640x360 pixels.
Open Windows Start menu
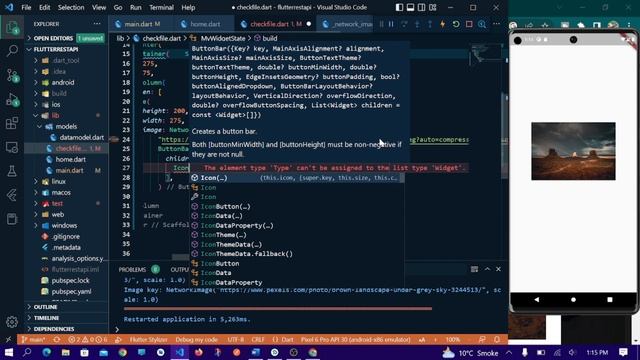pyautogui.click(x=8, y=352)
